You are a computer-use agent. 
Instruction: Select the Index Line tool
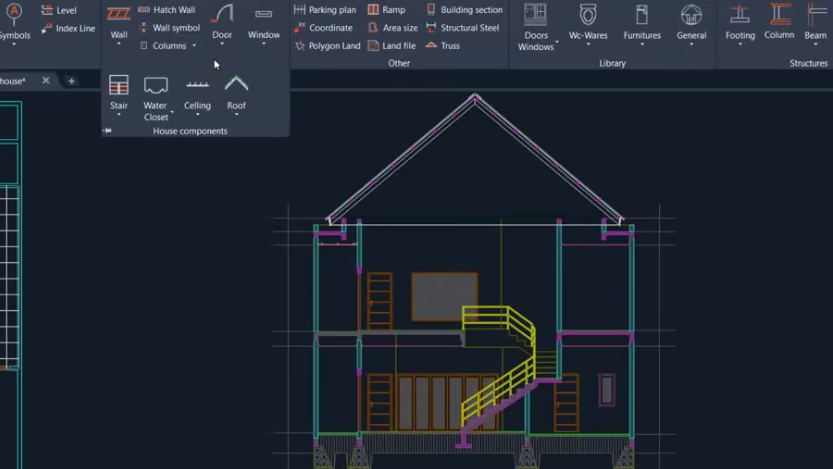point(67,28)
